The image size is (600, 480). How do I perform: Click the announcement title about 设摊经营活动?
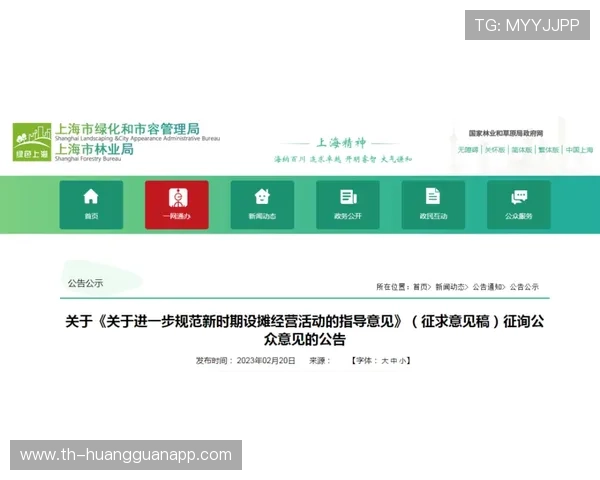305,330
